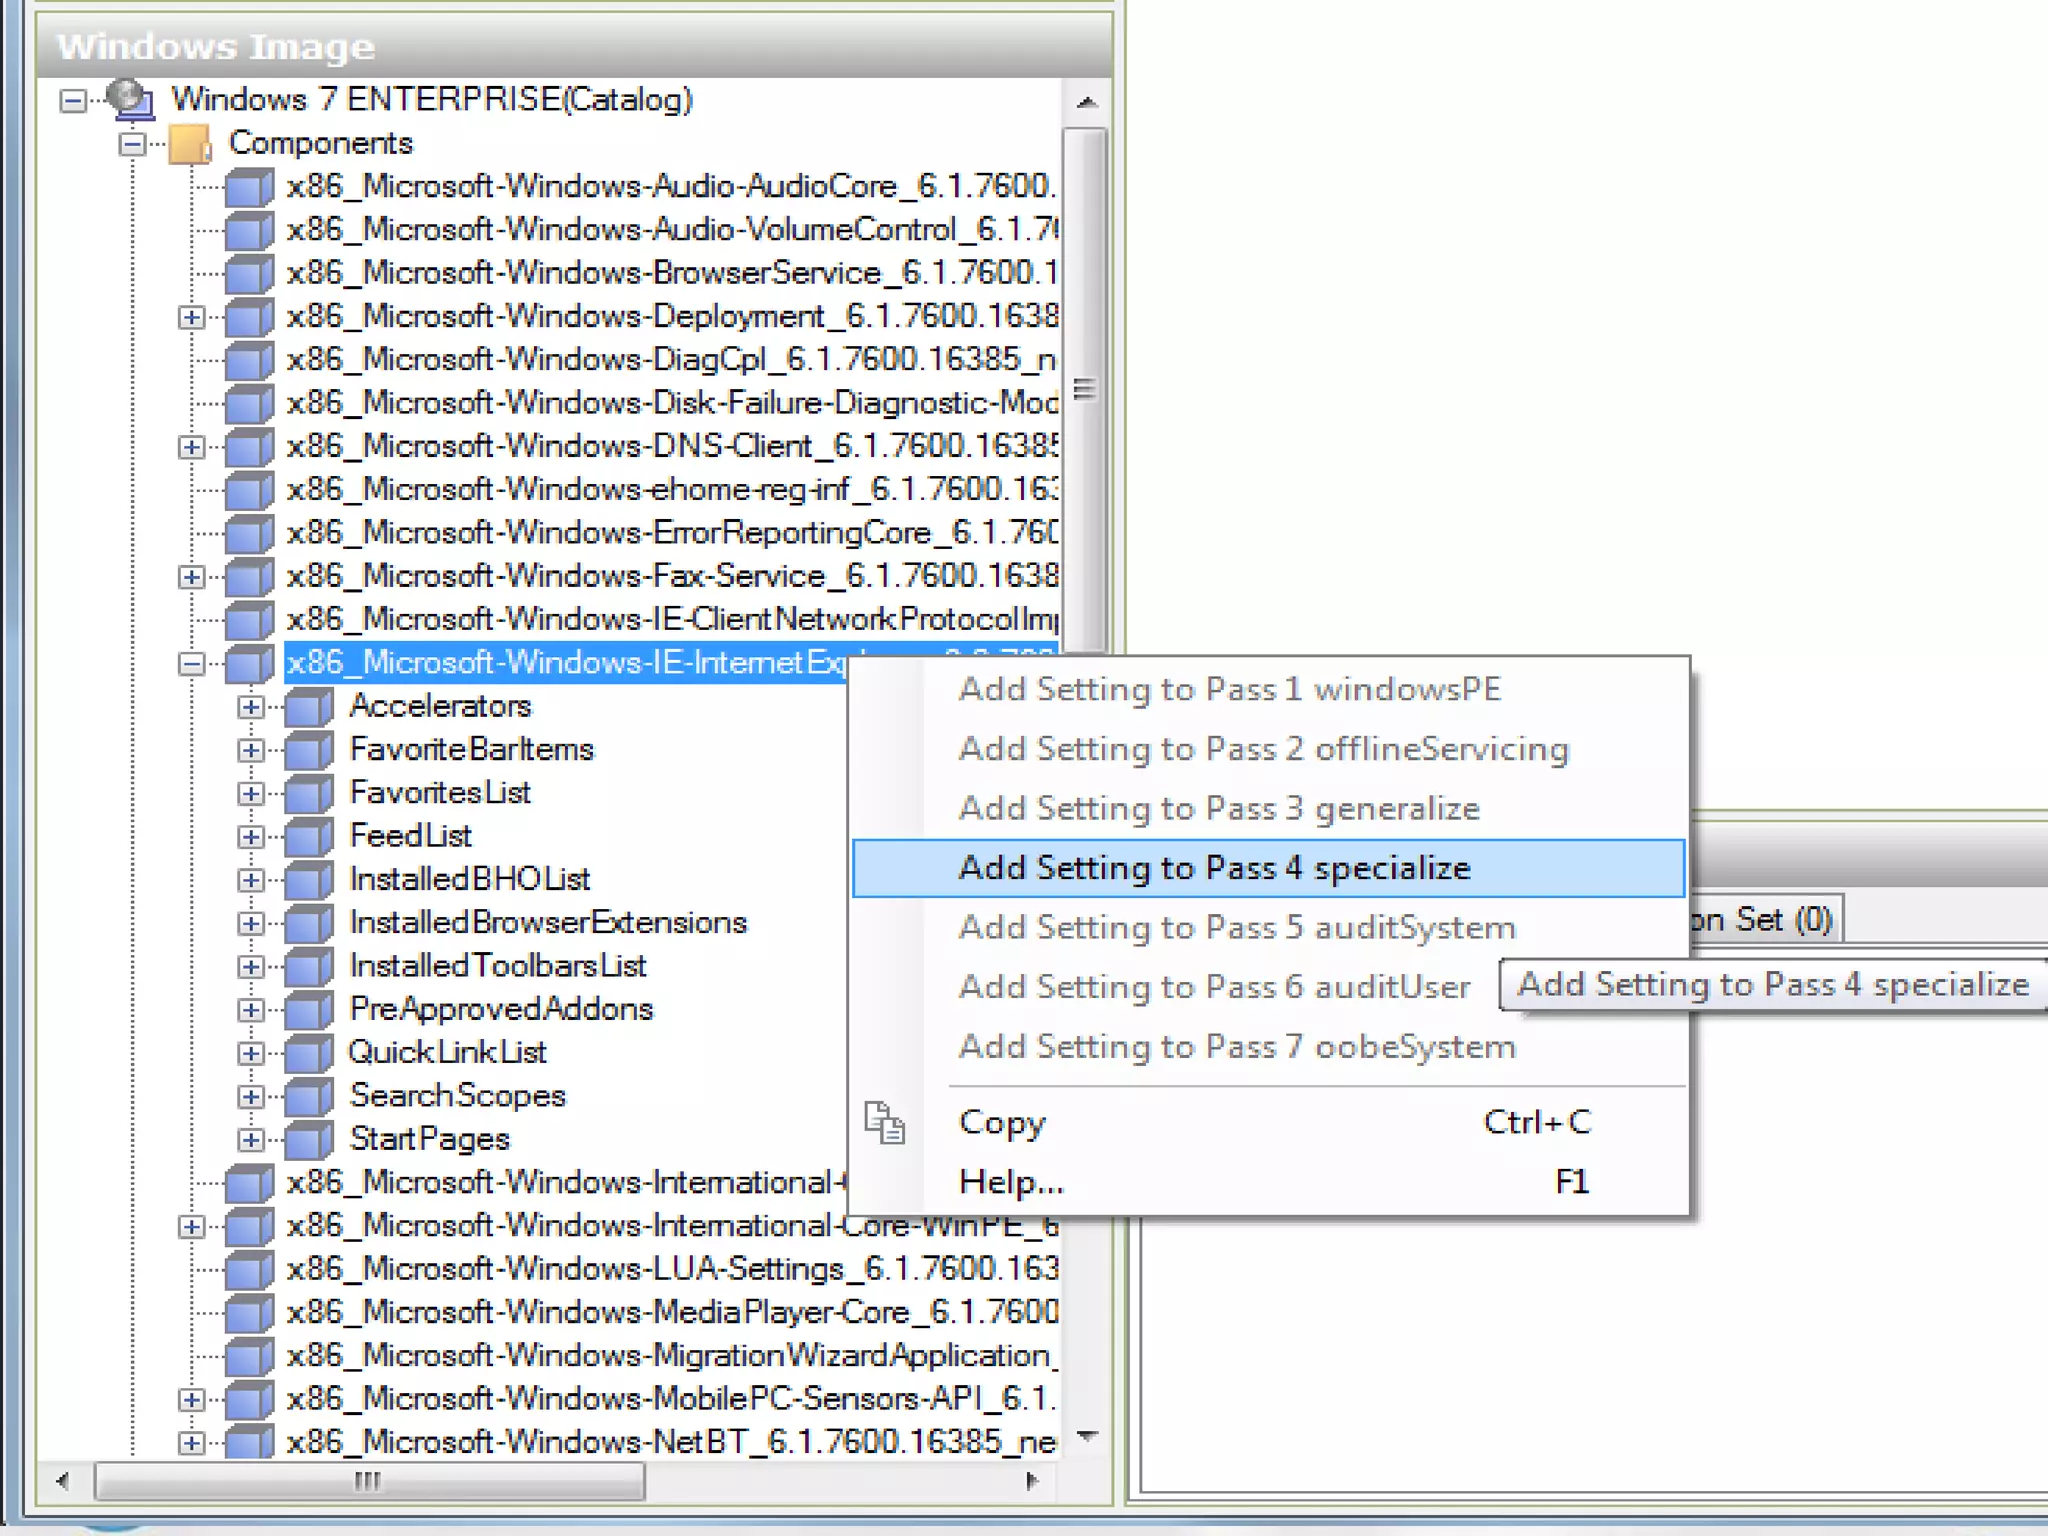
Task: Choose Add Setting to Pass 7 oobeSystem
Action: pos(1269,1046)
